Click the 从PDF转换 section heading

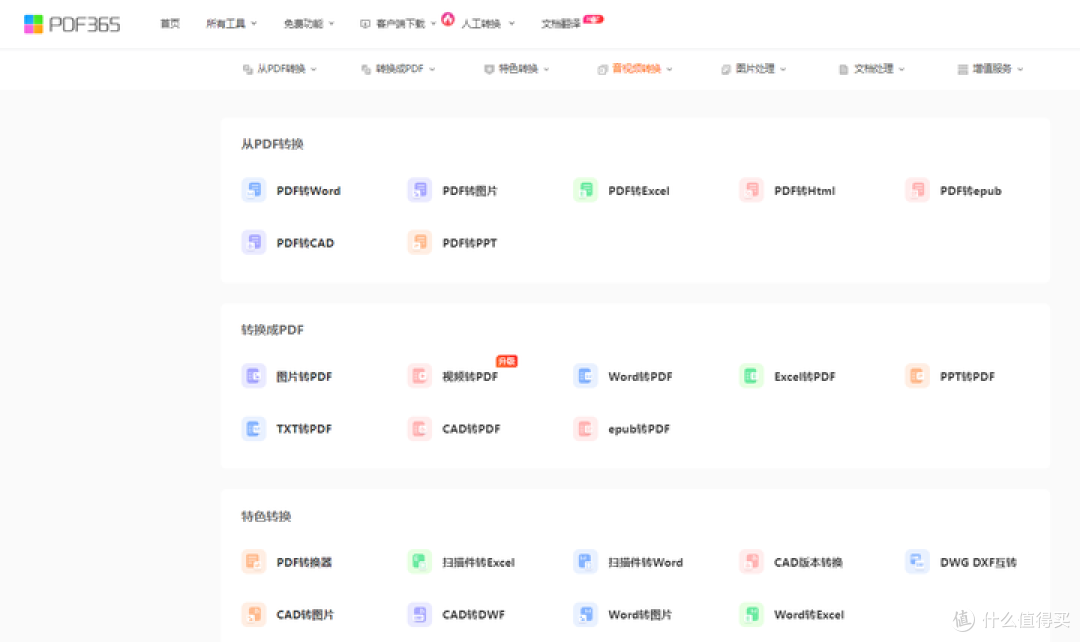tap(272, 144)
